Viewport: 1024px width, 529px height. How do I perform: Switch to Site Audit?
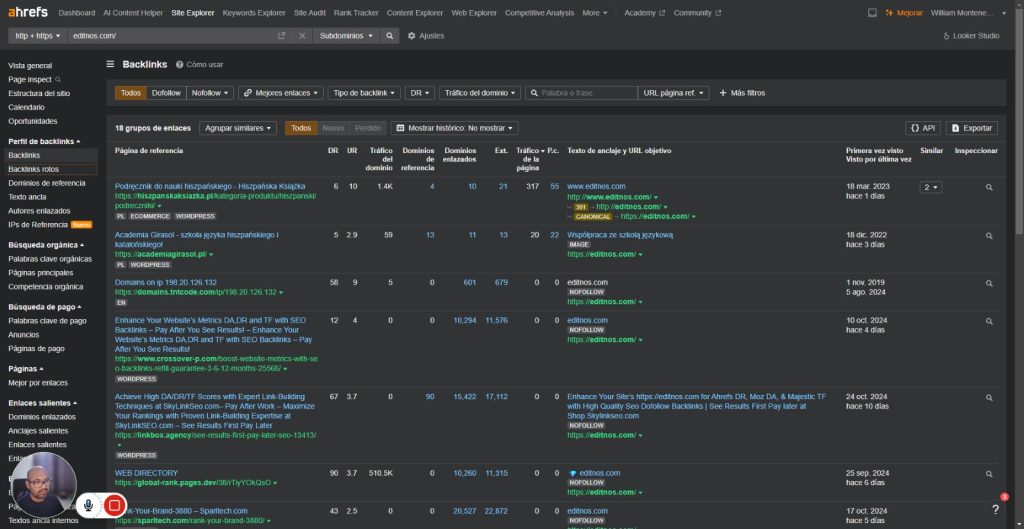click(310, 12)
